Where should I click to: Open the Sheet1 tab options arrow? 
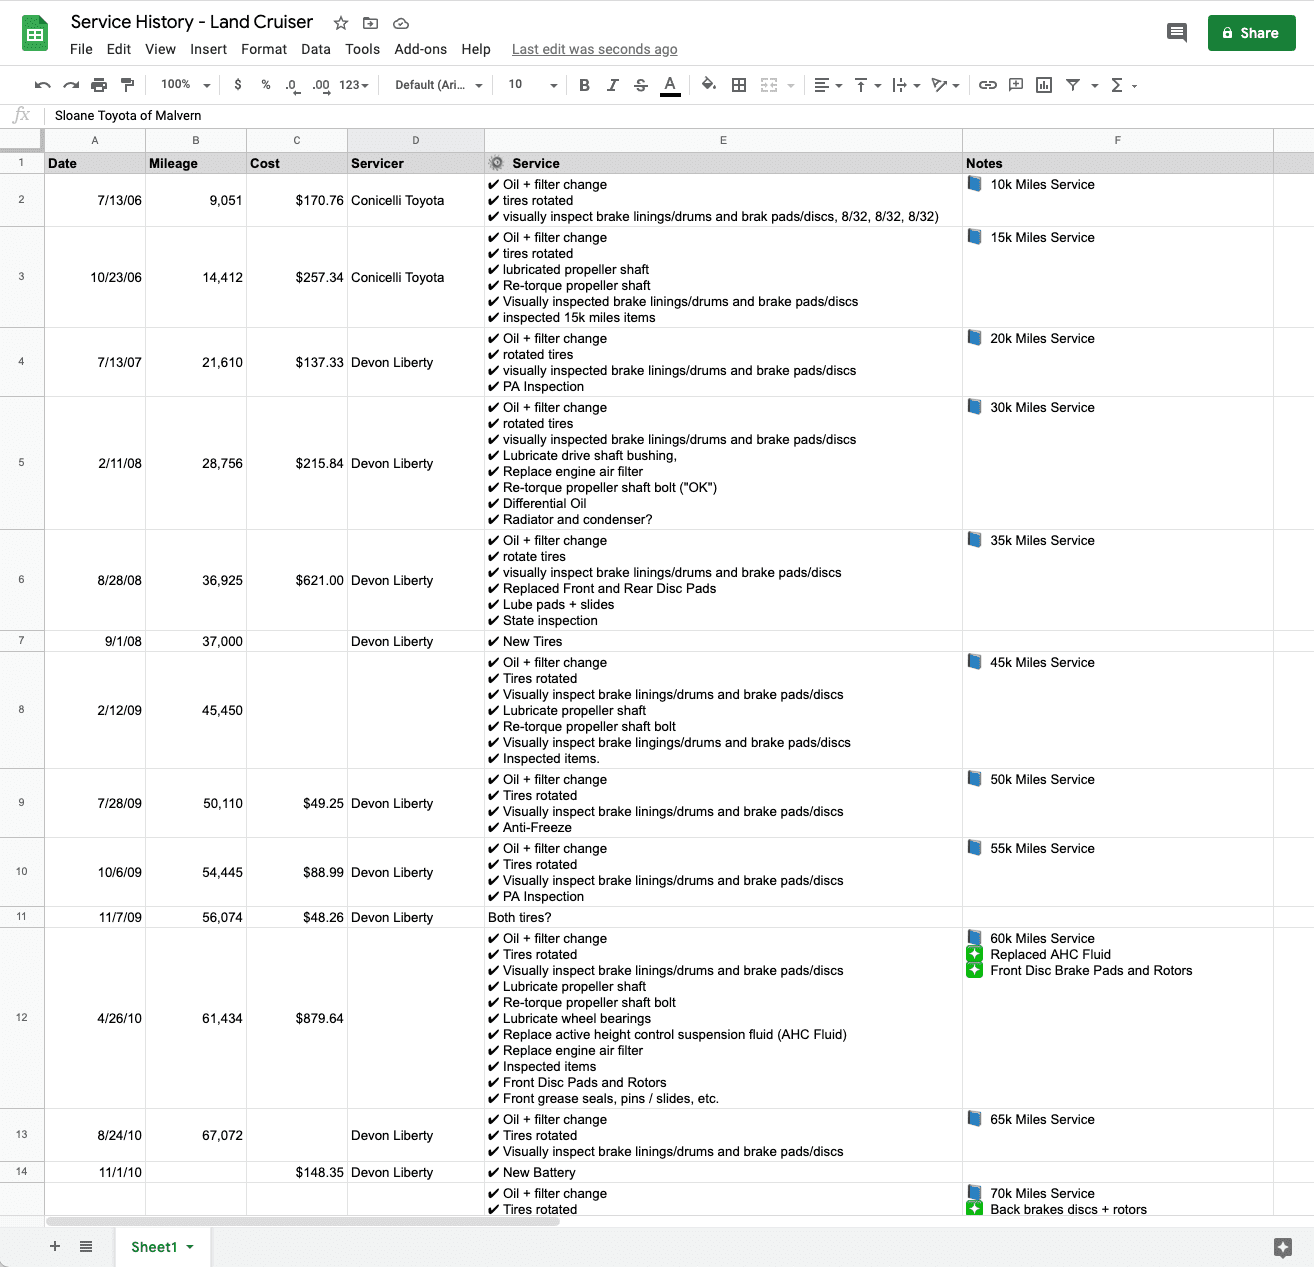coord(190,1247)
